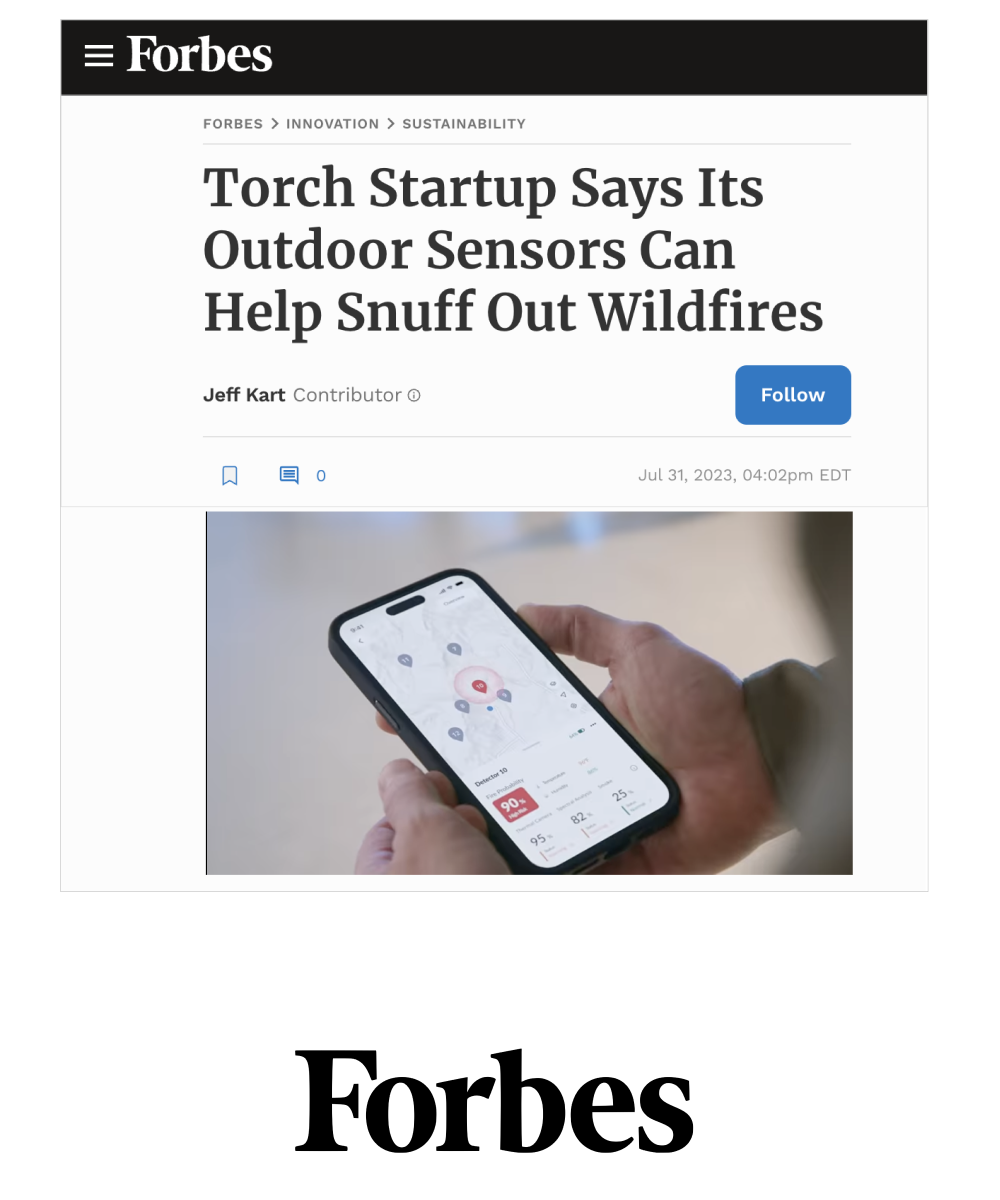Click chevron between Innovation and Sustainability

tap(391, 124)
